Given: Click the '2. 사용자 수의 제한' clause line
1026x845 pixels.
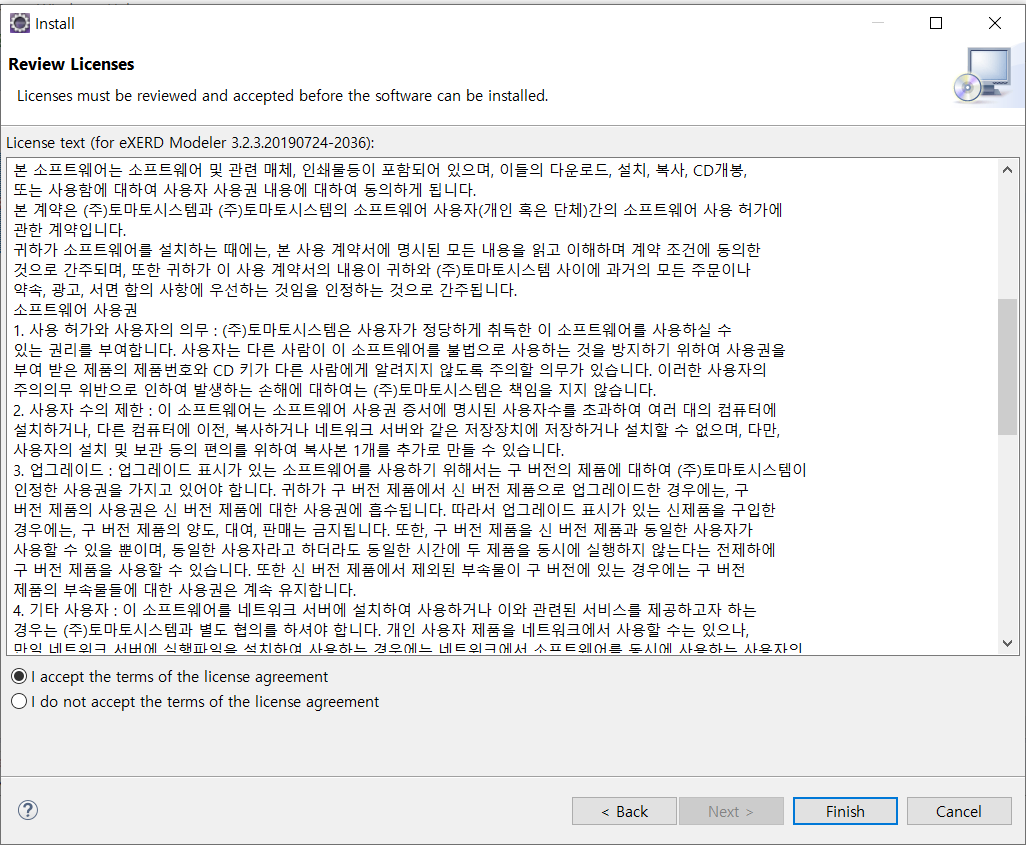Looking at the screenshot, I should coord(395,410).
